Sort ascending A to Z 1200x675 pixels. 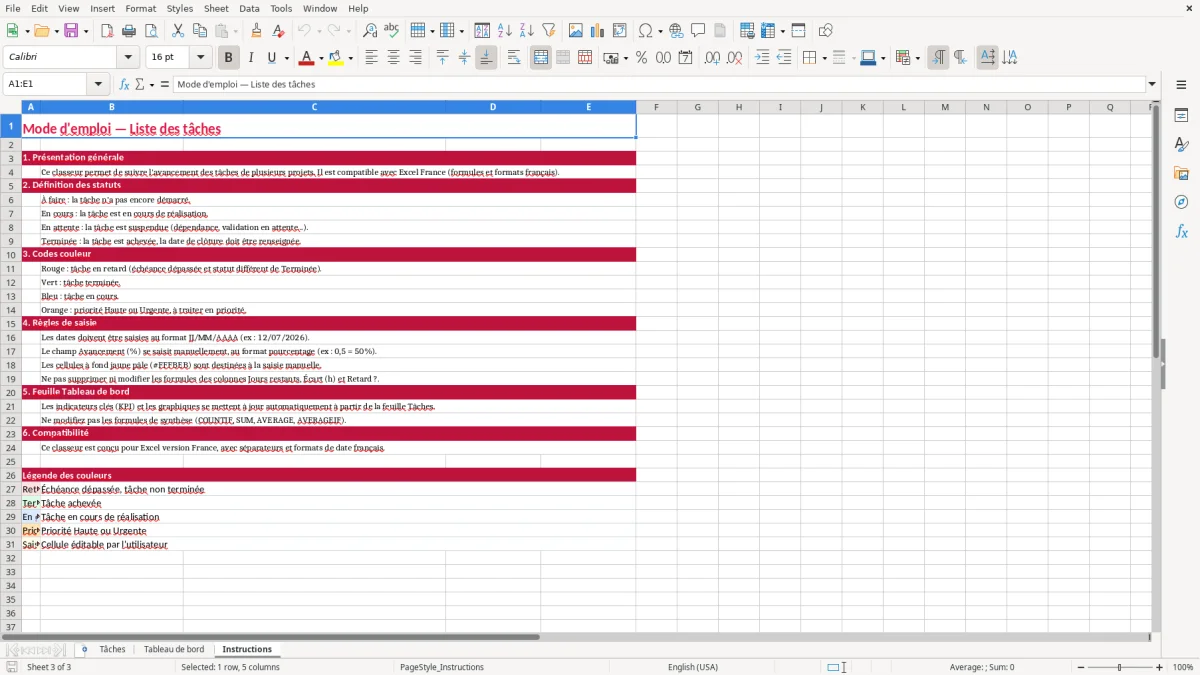505,31
